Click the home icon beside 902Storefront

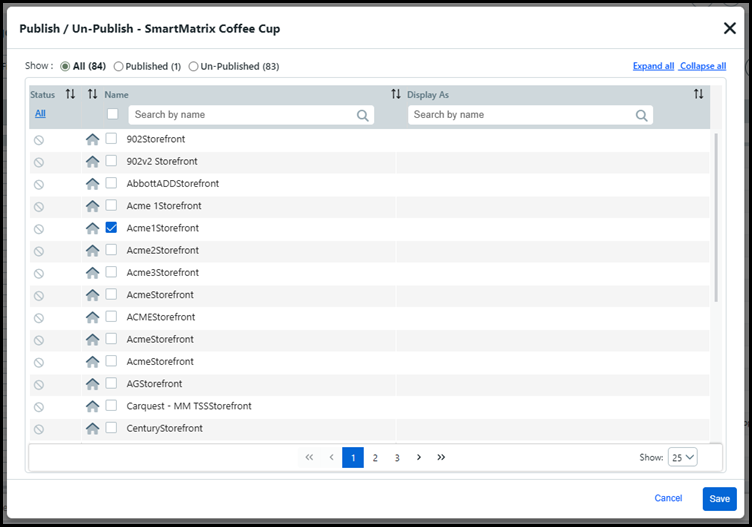coord(93,140)
